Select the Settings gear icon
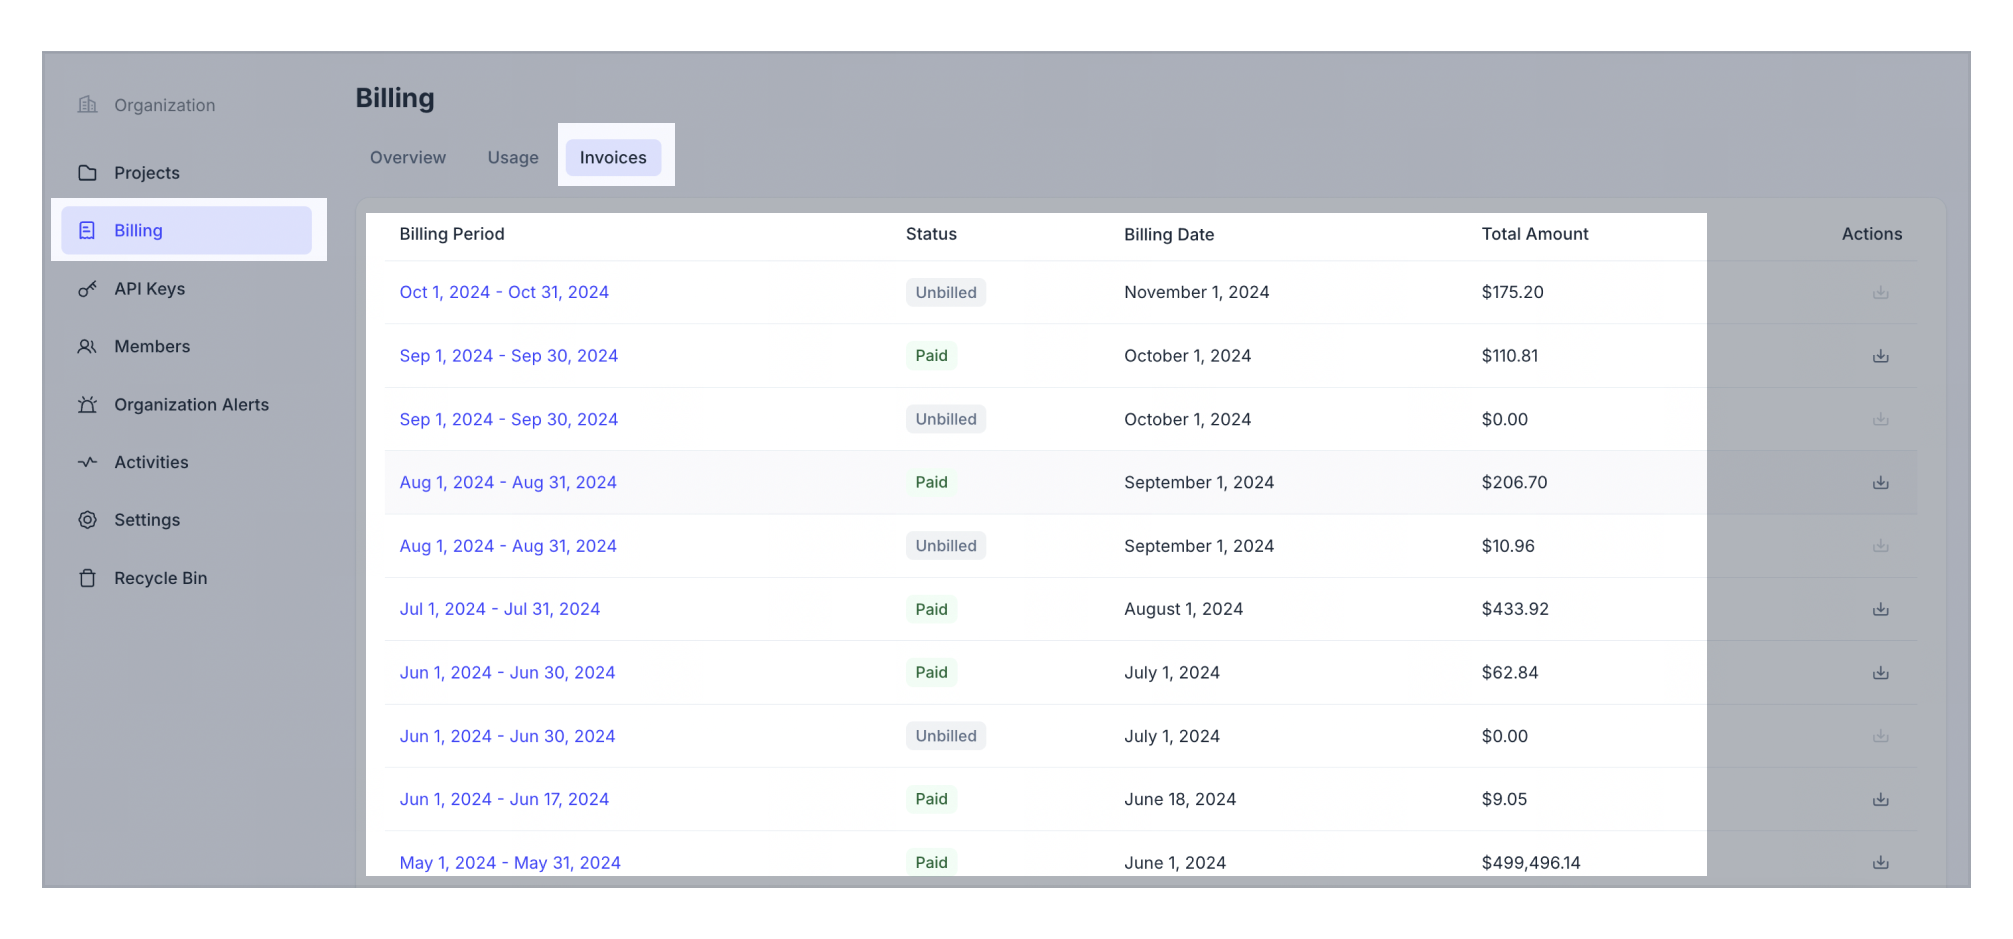 [87, 519]
